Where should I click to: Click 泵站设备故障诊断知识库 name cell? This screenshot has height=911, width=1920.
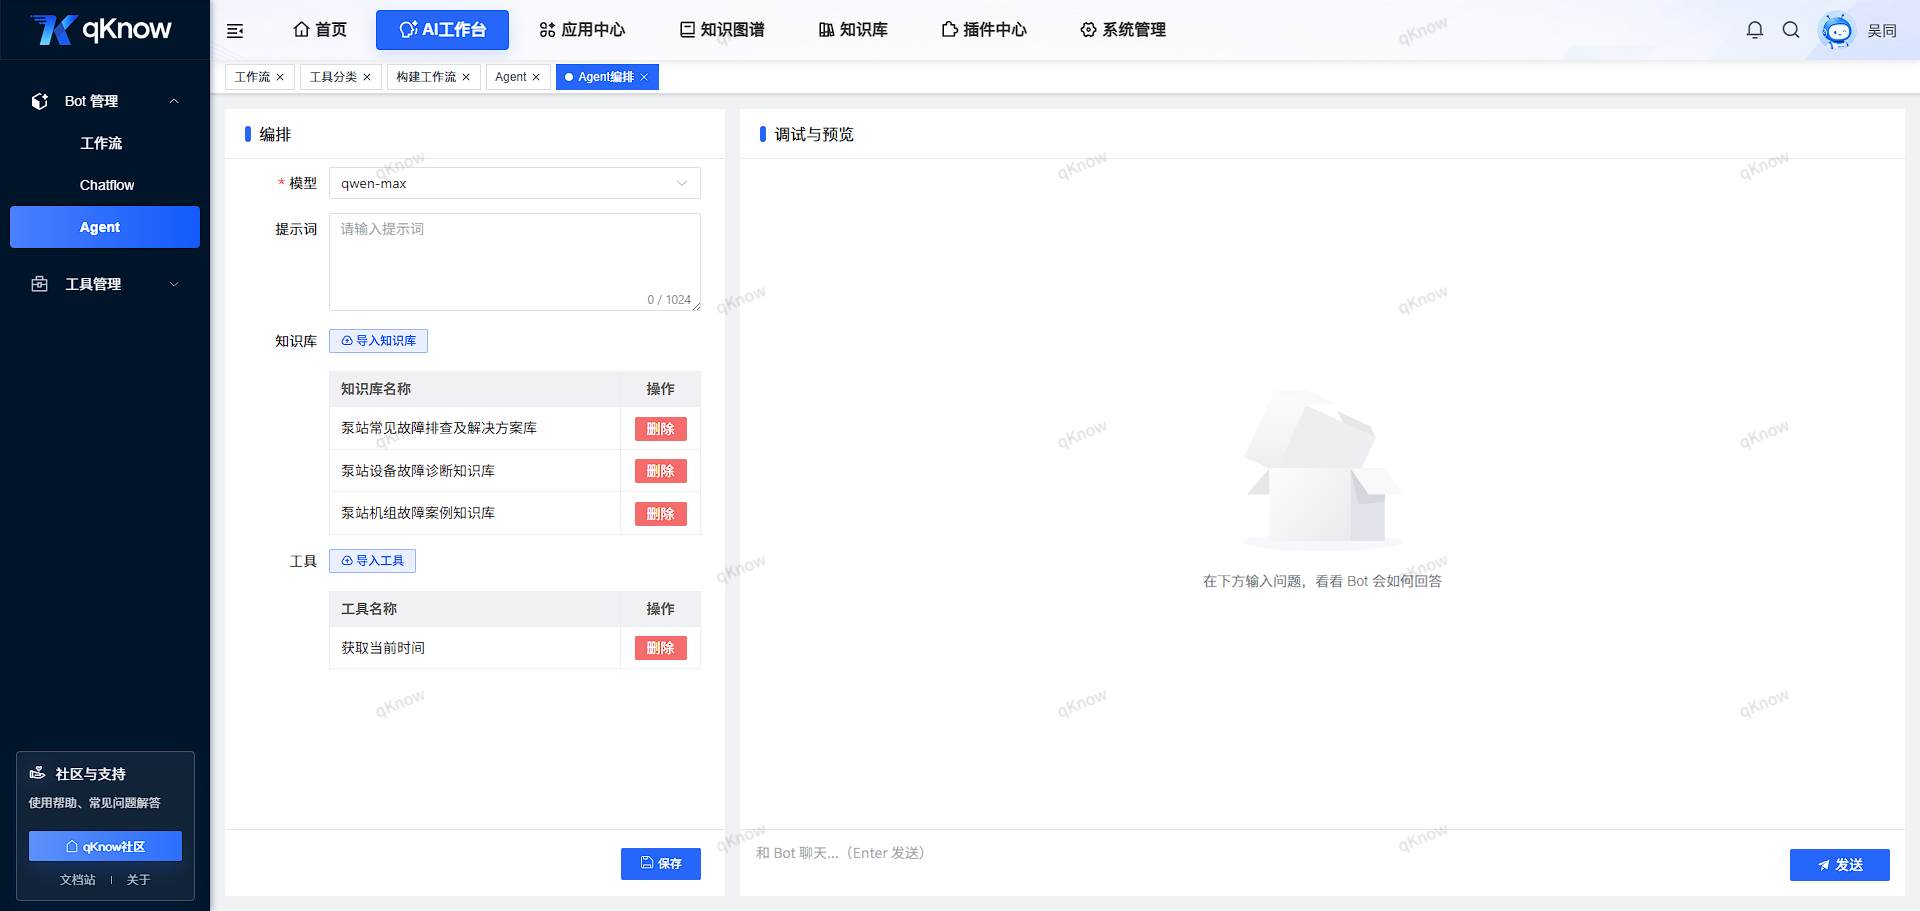[475, 471]
